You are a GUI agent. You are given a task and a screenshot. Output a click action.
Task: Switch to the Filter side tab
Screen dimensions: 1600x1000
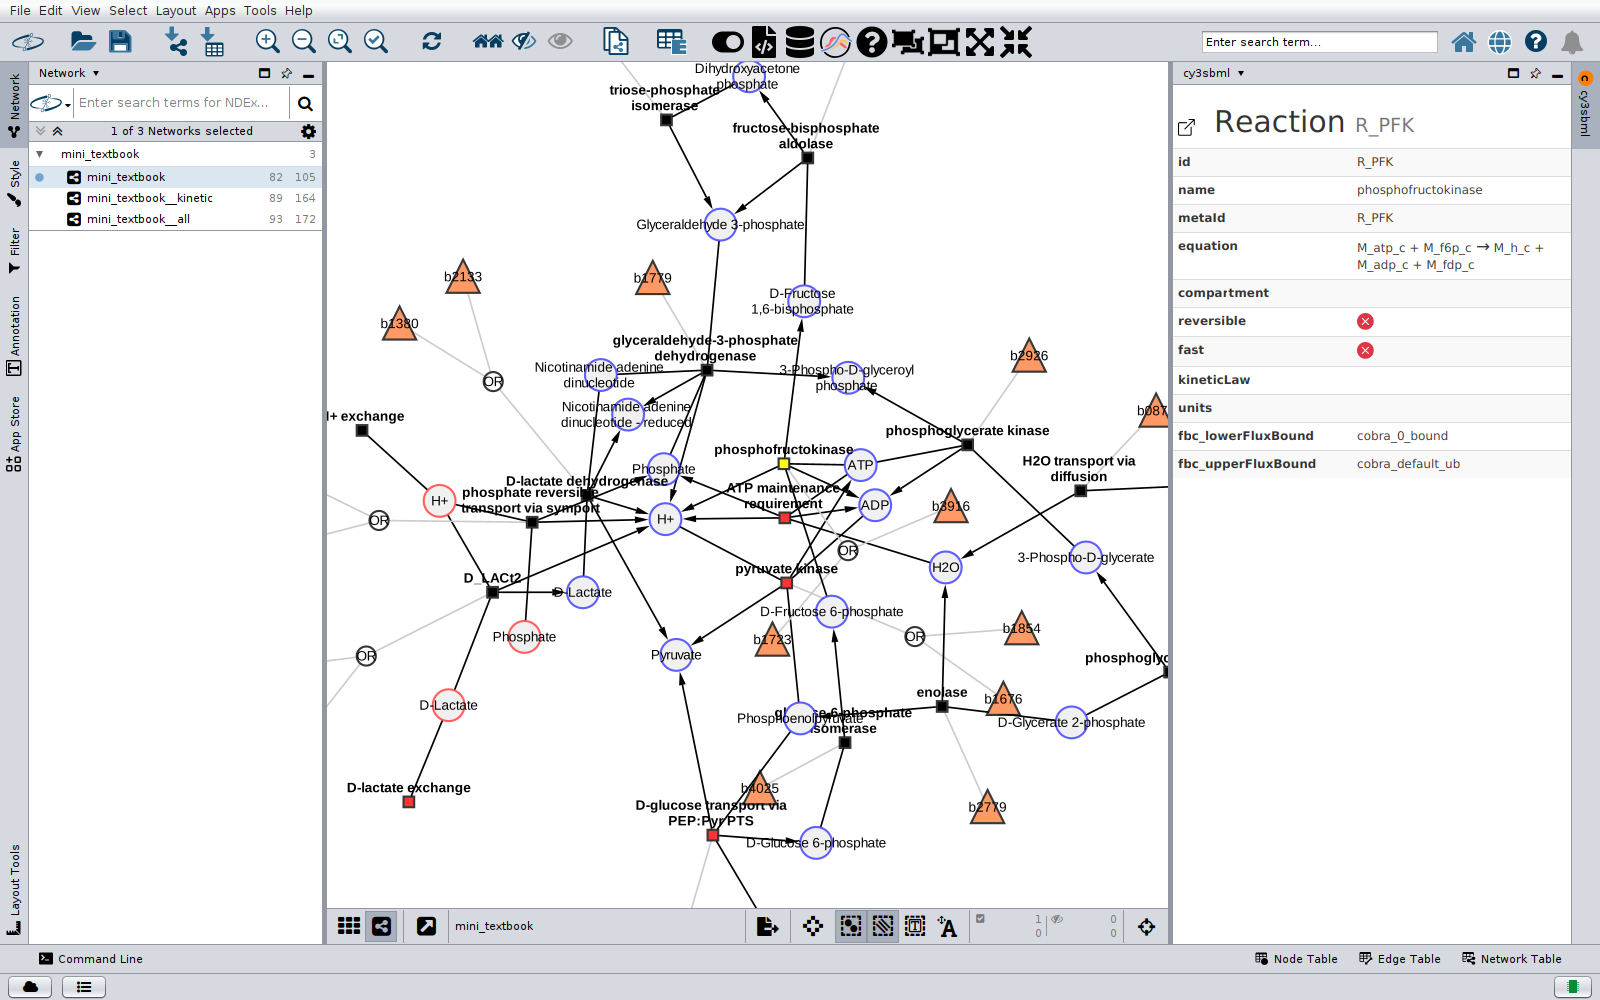coord(14,251)
